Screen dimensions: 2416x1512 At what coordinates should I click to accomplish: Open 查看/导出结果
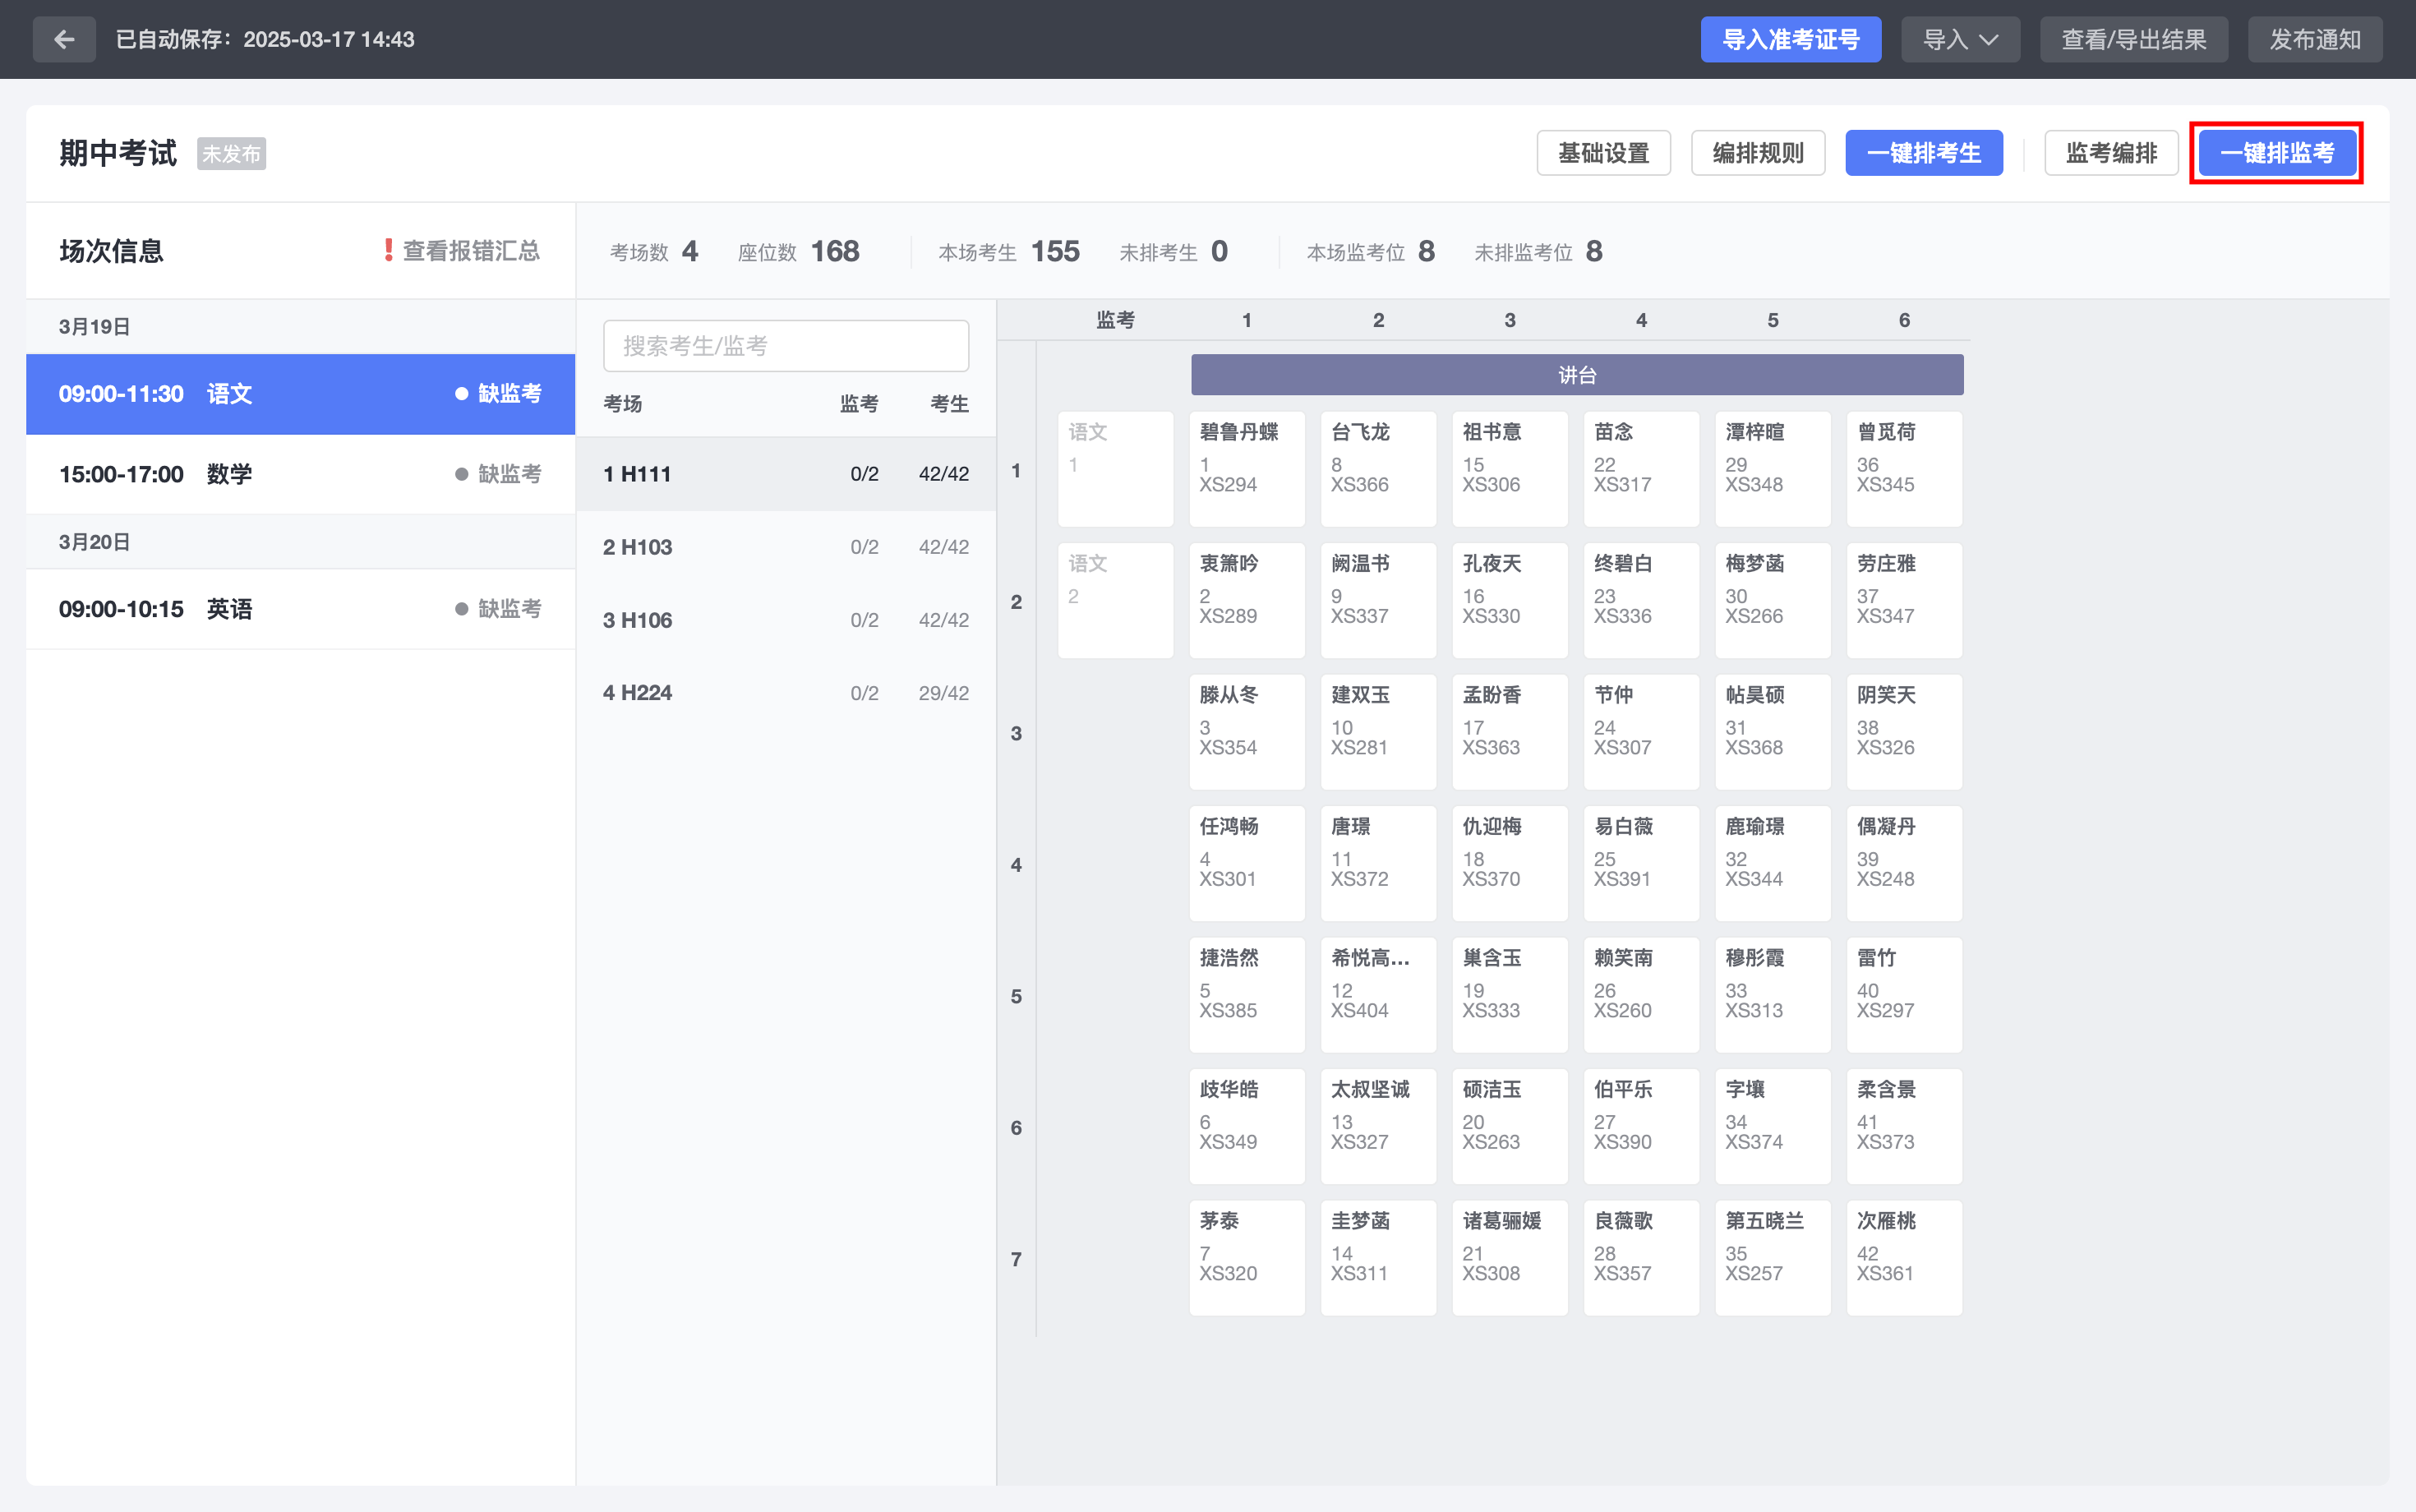pos(2133,39)
